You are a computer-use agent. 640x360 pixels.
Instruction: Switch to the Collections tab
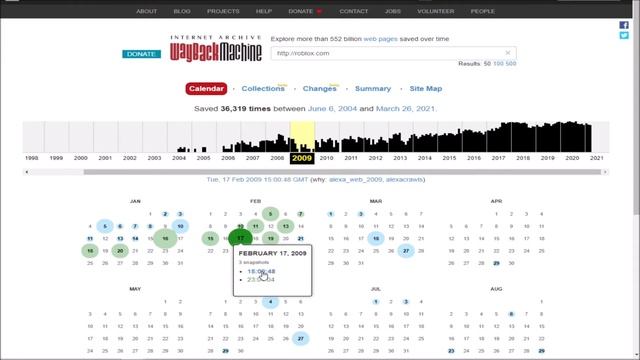263,89
